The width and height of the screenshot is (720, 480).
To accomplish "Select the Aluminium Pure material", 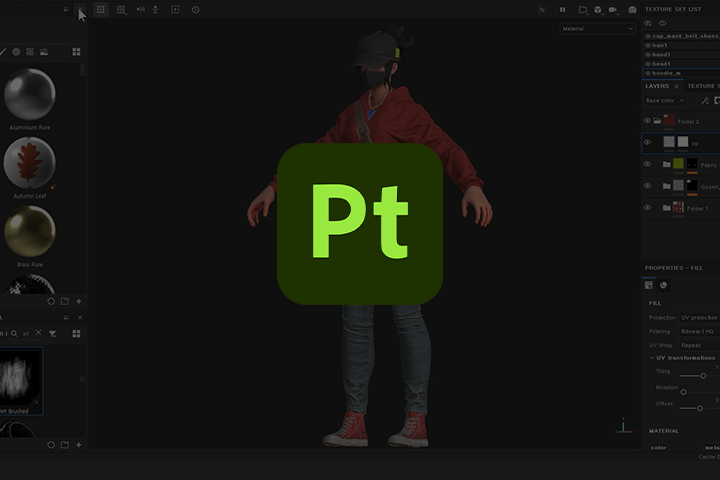I will pos(30,94).
